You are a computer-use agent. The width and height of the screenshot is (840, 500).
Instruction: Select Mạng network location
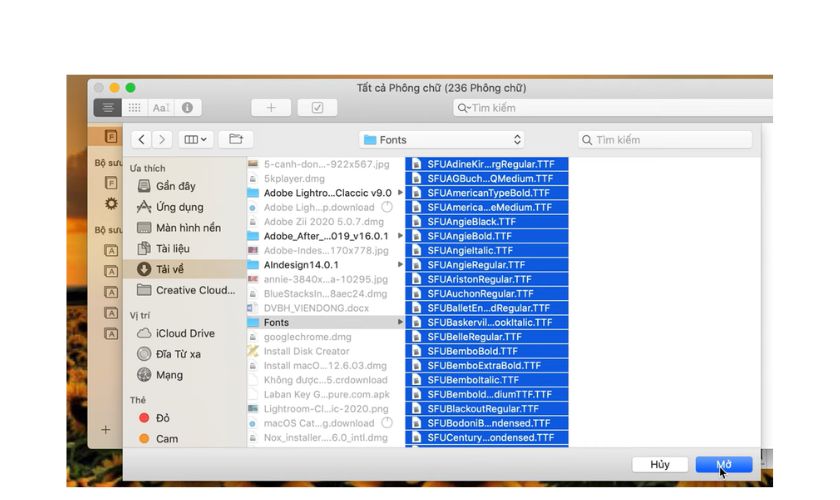[184, 375]
